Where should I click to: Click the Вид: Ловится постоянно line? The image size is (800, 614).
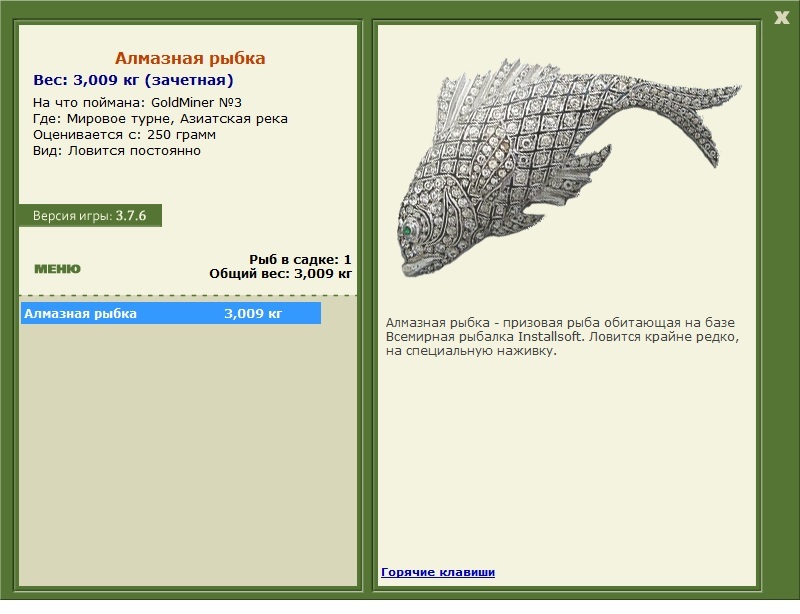117,151
